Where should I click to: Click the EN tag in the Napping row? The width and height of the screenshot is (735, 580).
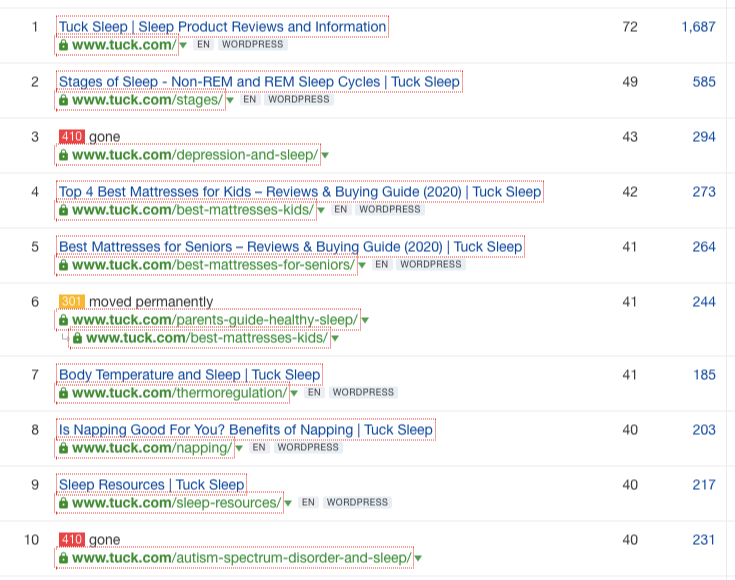point(259,447)
